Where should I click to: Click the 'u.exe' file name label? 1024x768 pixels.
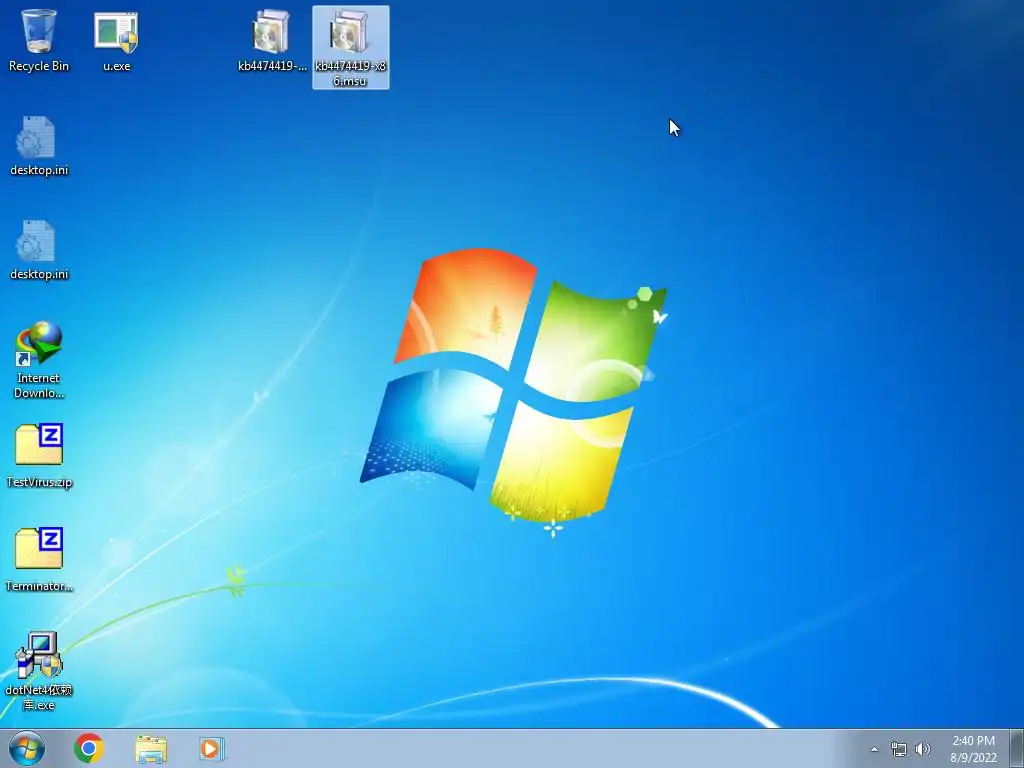(x=116, y=66)
